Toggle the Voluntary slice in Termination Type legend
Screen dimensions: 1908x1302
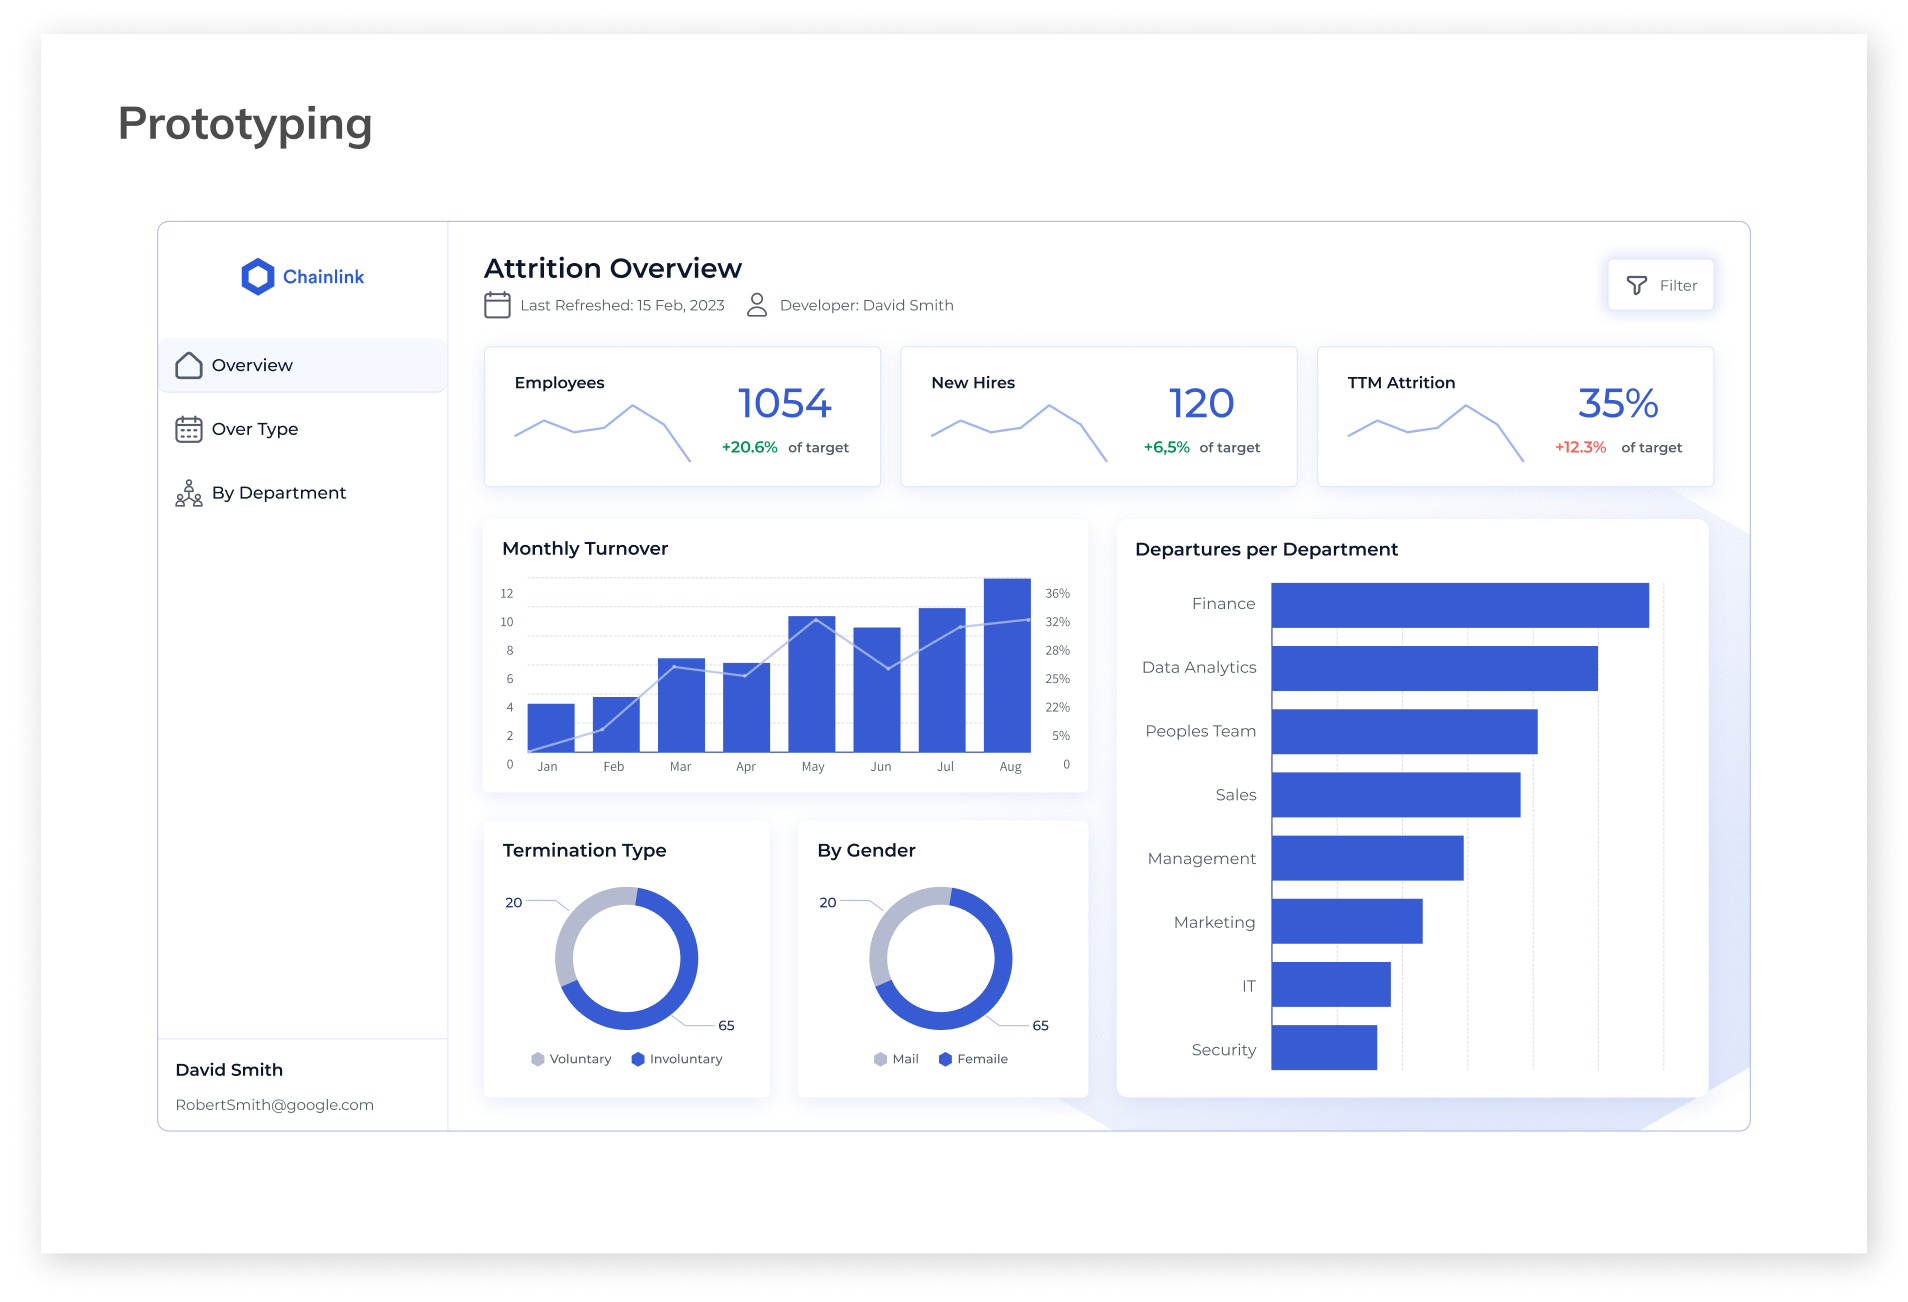click(x=537, y=1059)
